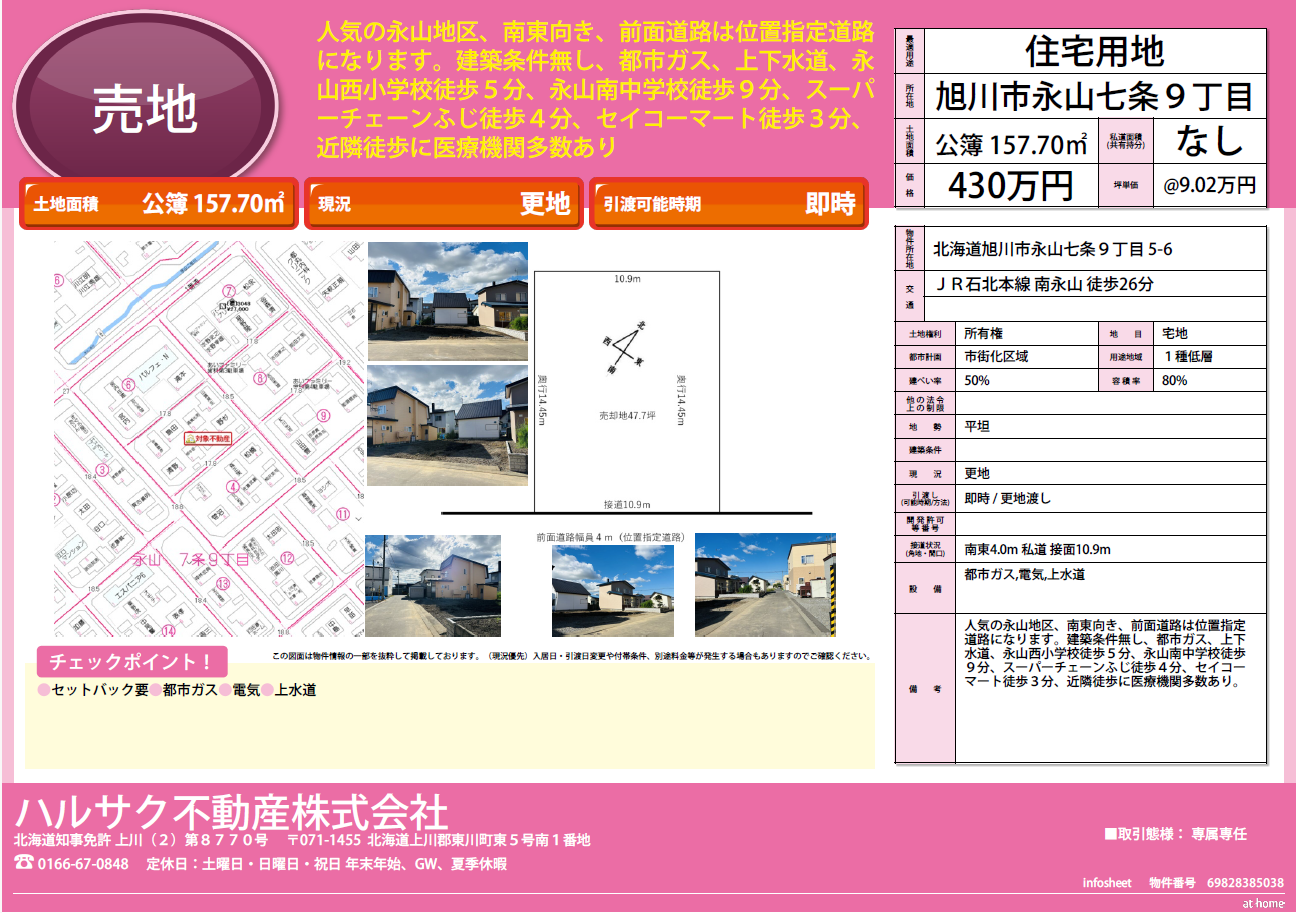Click the red 対象不動産 marker on the map
The height and width of the screenshot is (913, 1296).
click(207, 438)
